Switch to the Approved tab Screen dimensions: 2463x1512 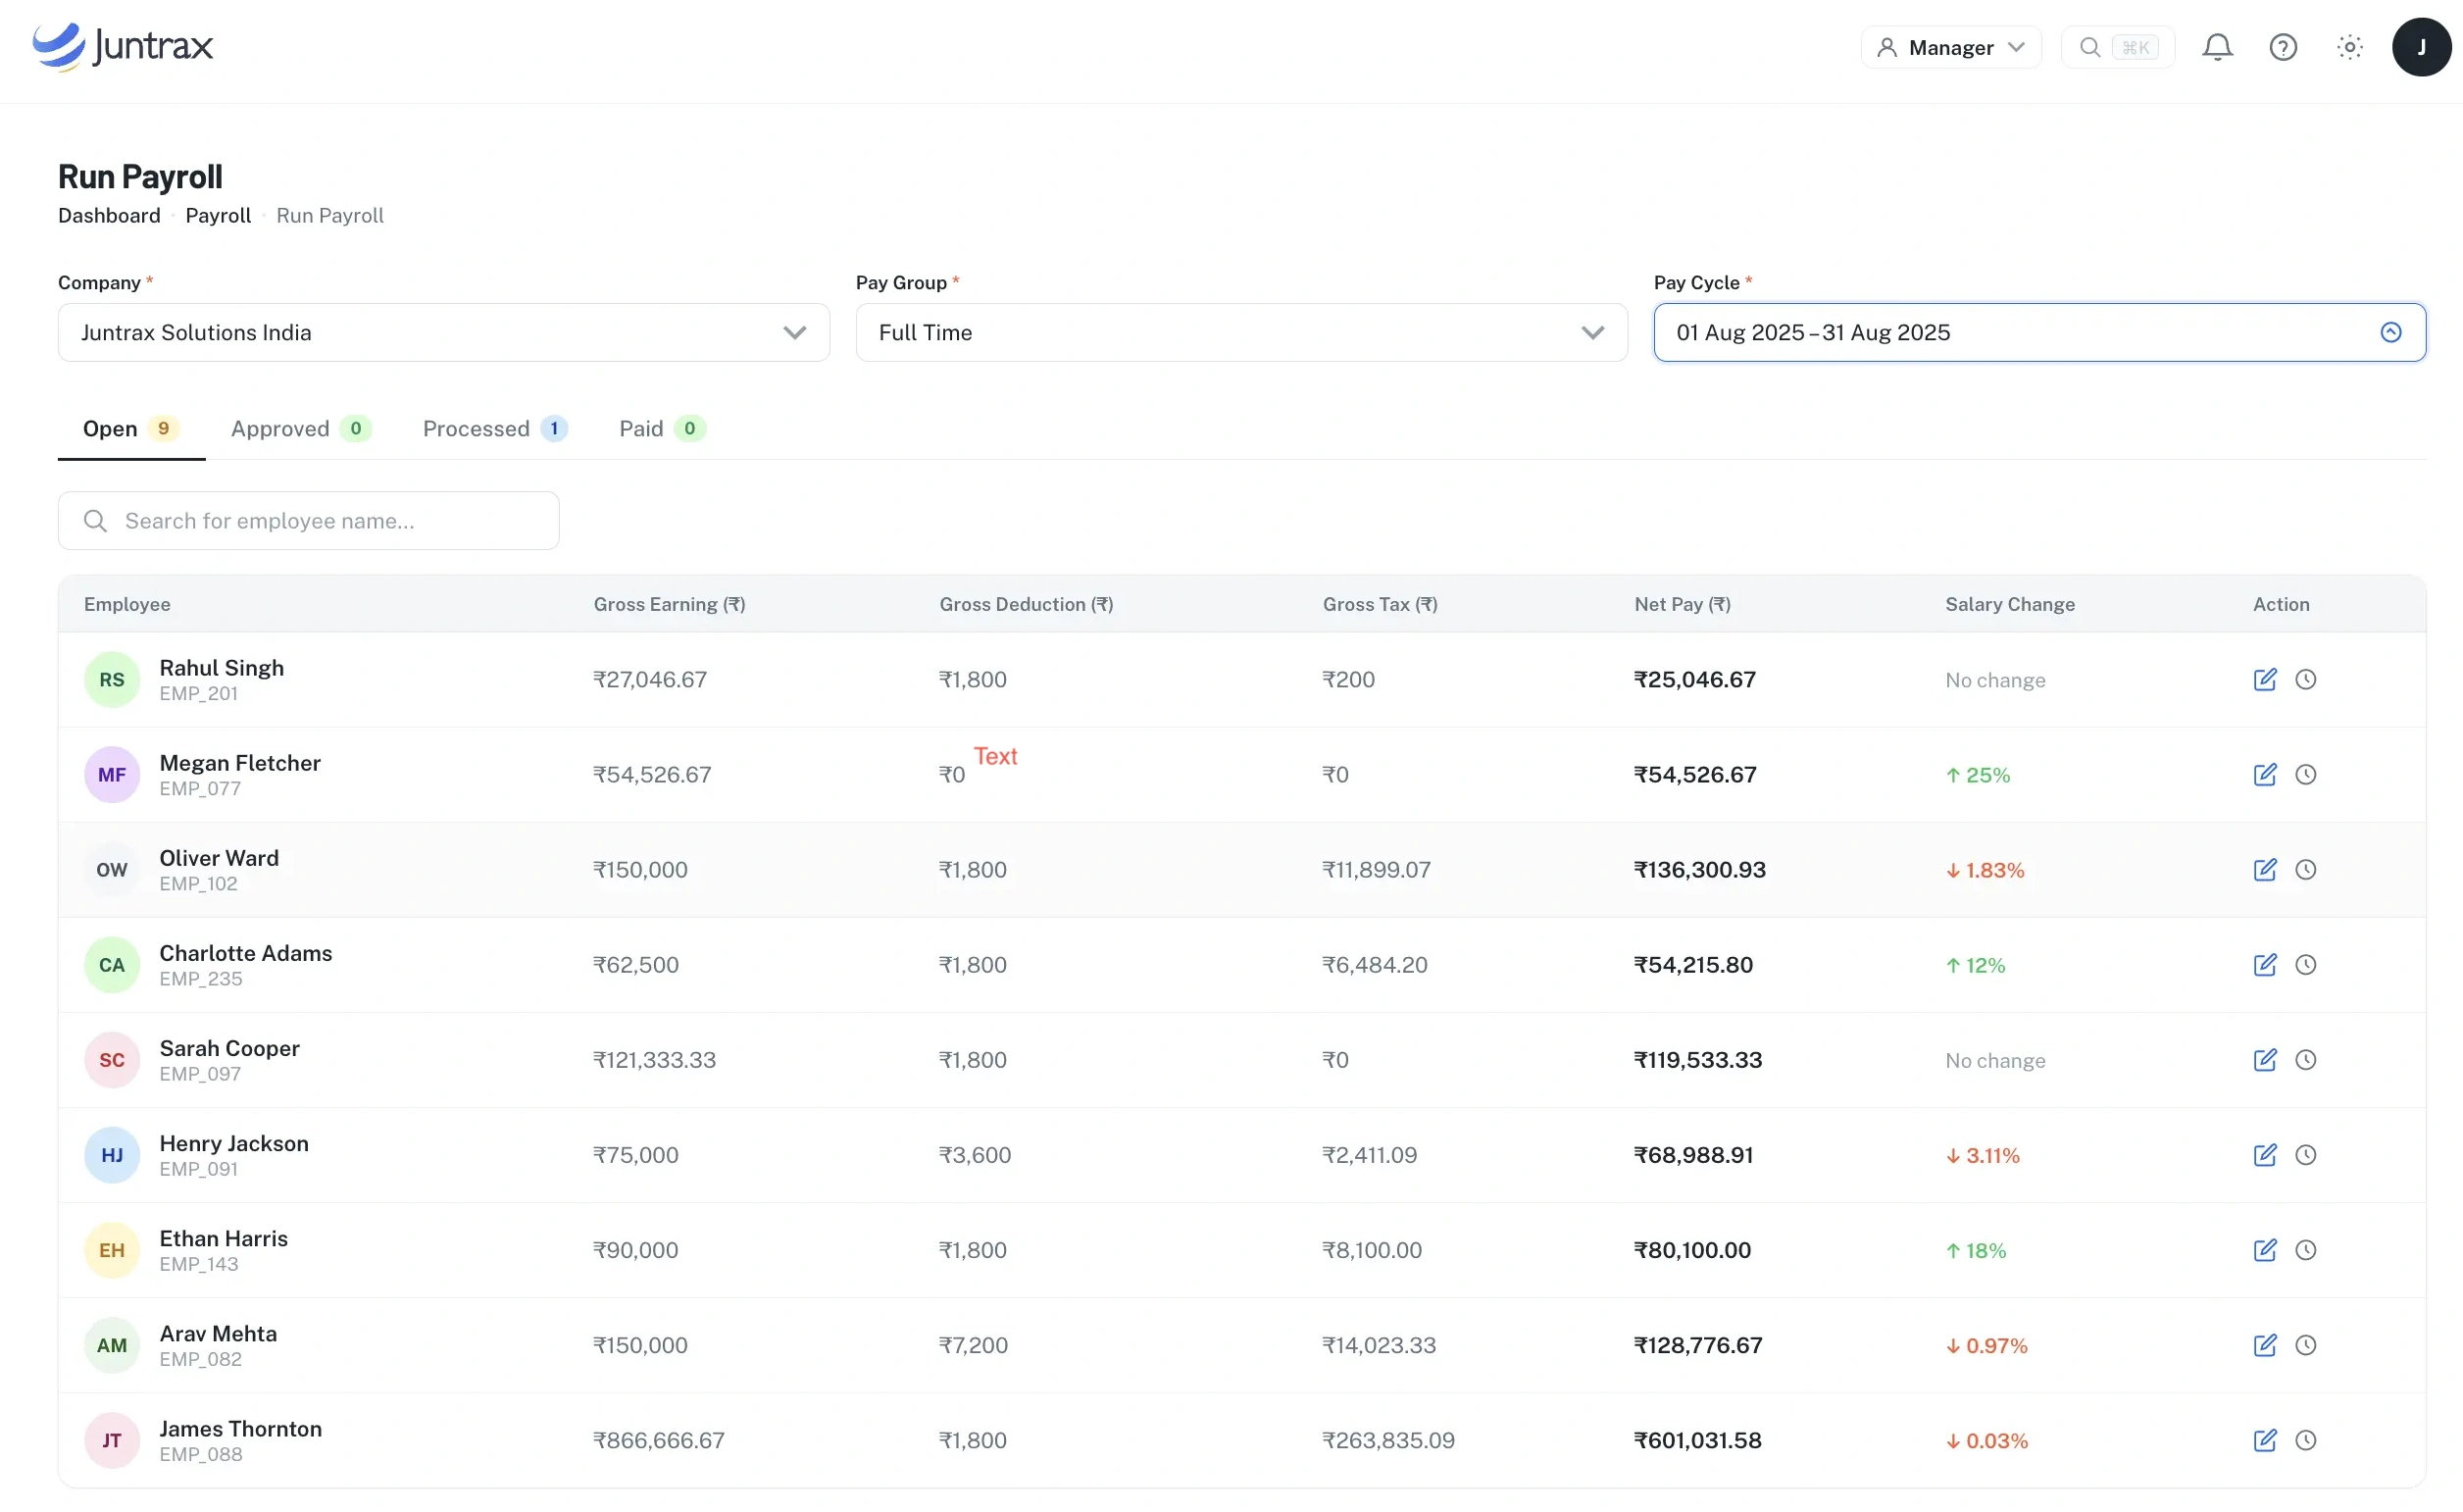point(300,429)
